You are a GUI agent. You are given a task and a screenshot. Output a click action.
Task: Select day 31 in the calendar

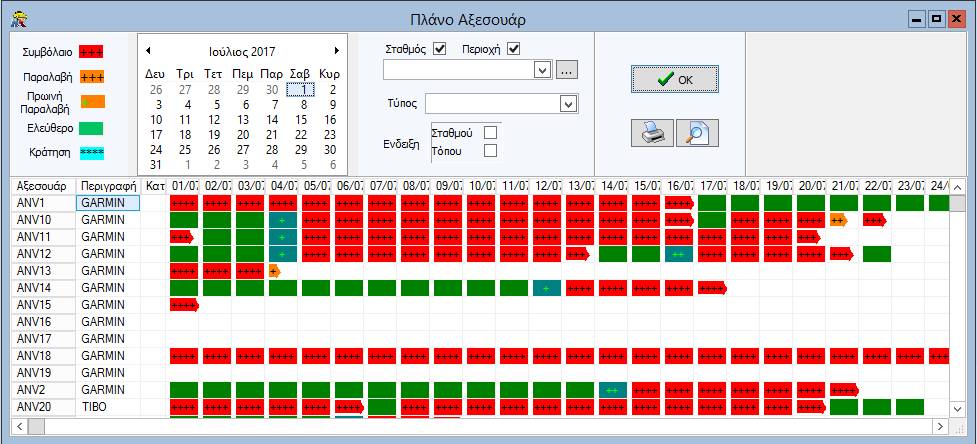click(x=156, y=165)
